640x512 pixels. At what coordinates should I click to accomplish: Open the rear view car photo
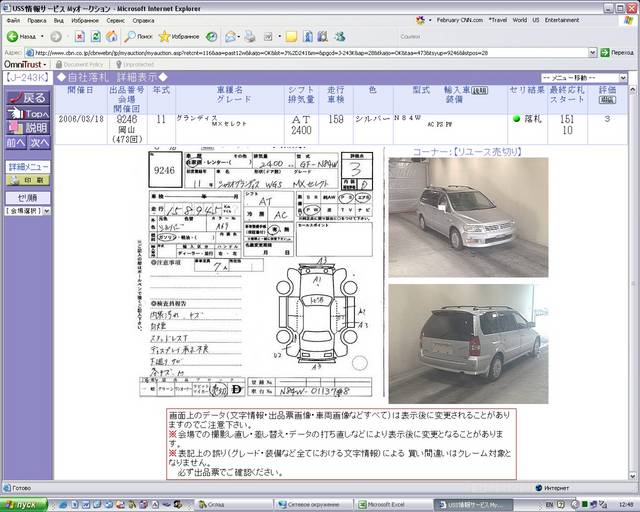tap(468, 344)
